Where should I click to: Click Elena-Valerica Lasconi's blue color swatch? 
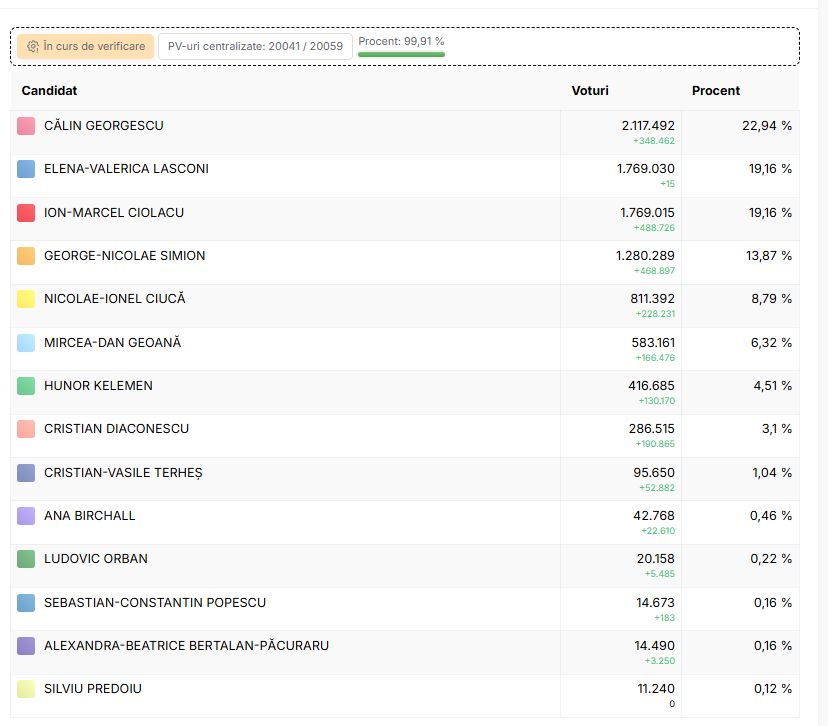26,169
